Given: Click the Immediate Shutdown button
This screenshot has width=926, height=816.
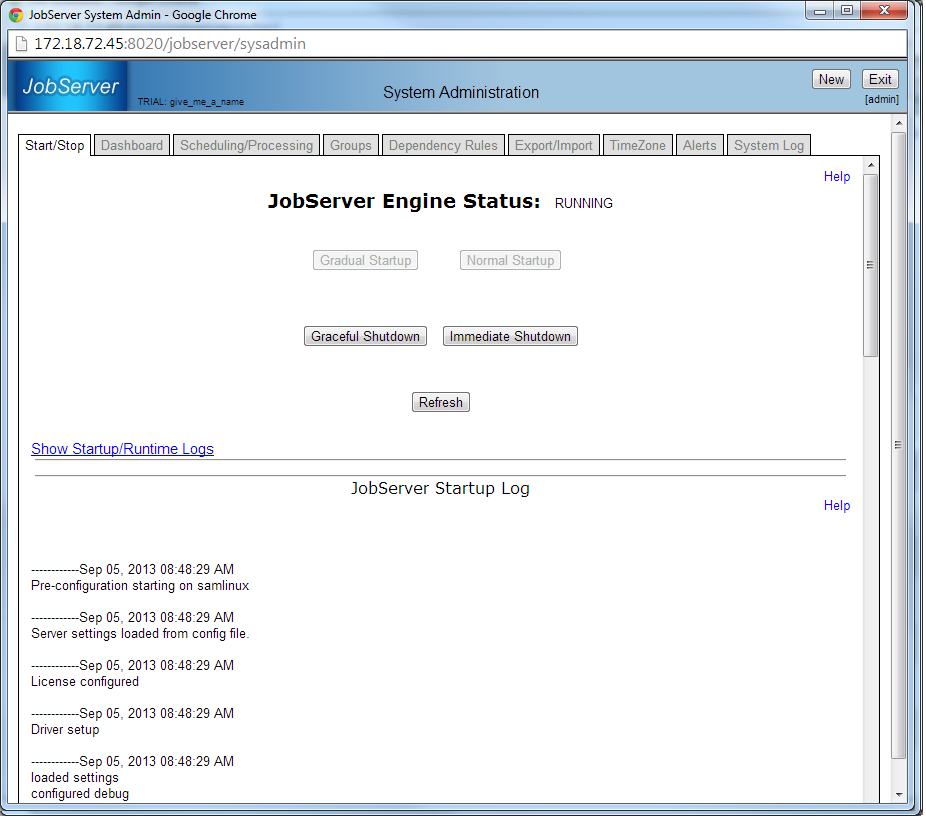Looking at the screenshot, I should coord(510,336).
